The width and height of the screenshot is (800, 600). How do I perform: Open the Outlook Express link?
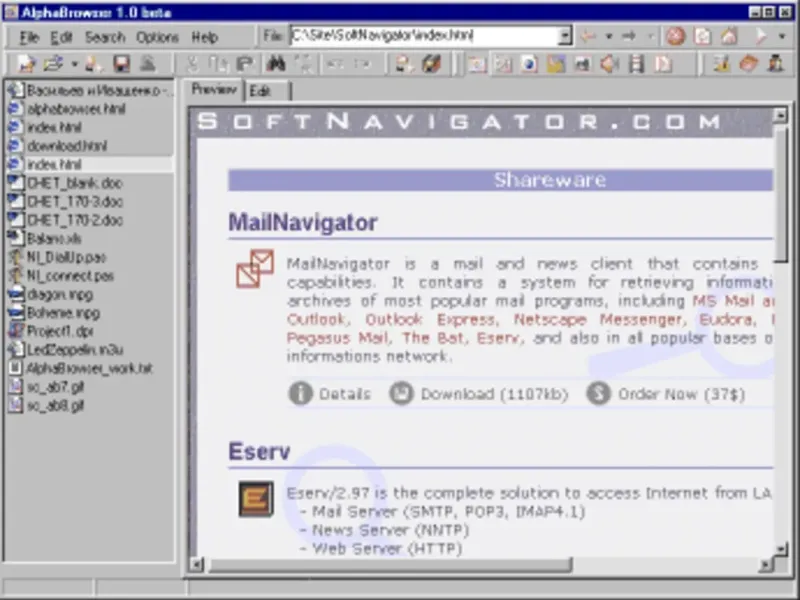(x=430, y=320)
